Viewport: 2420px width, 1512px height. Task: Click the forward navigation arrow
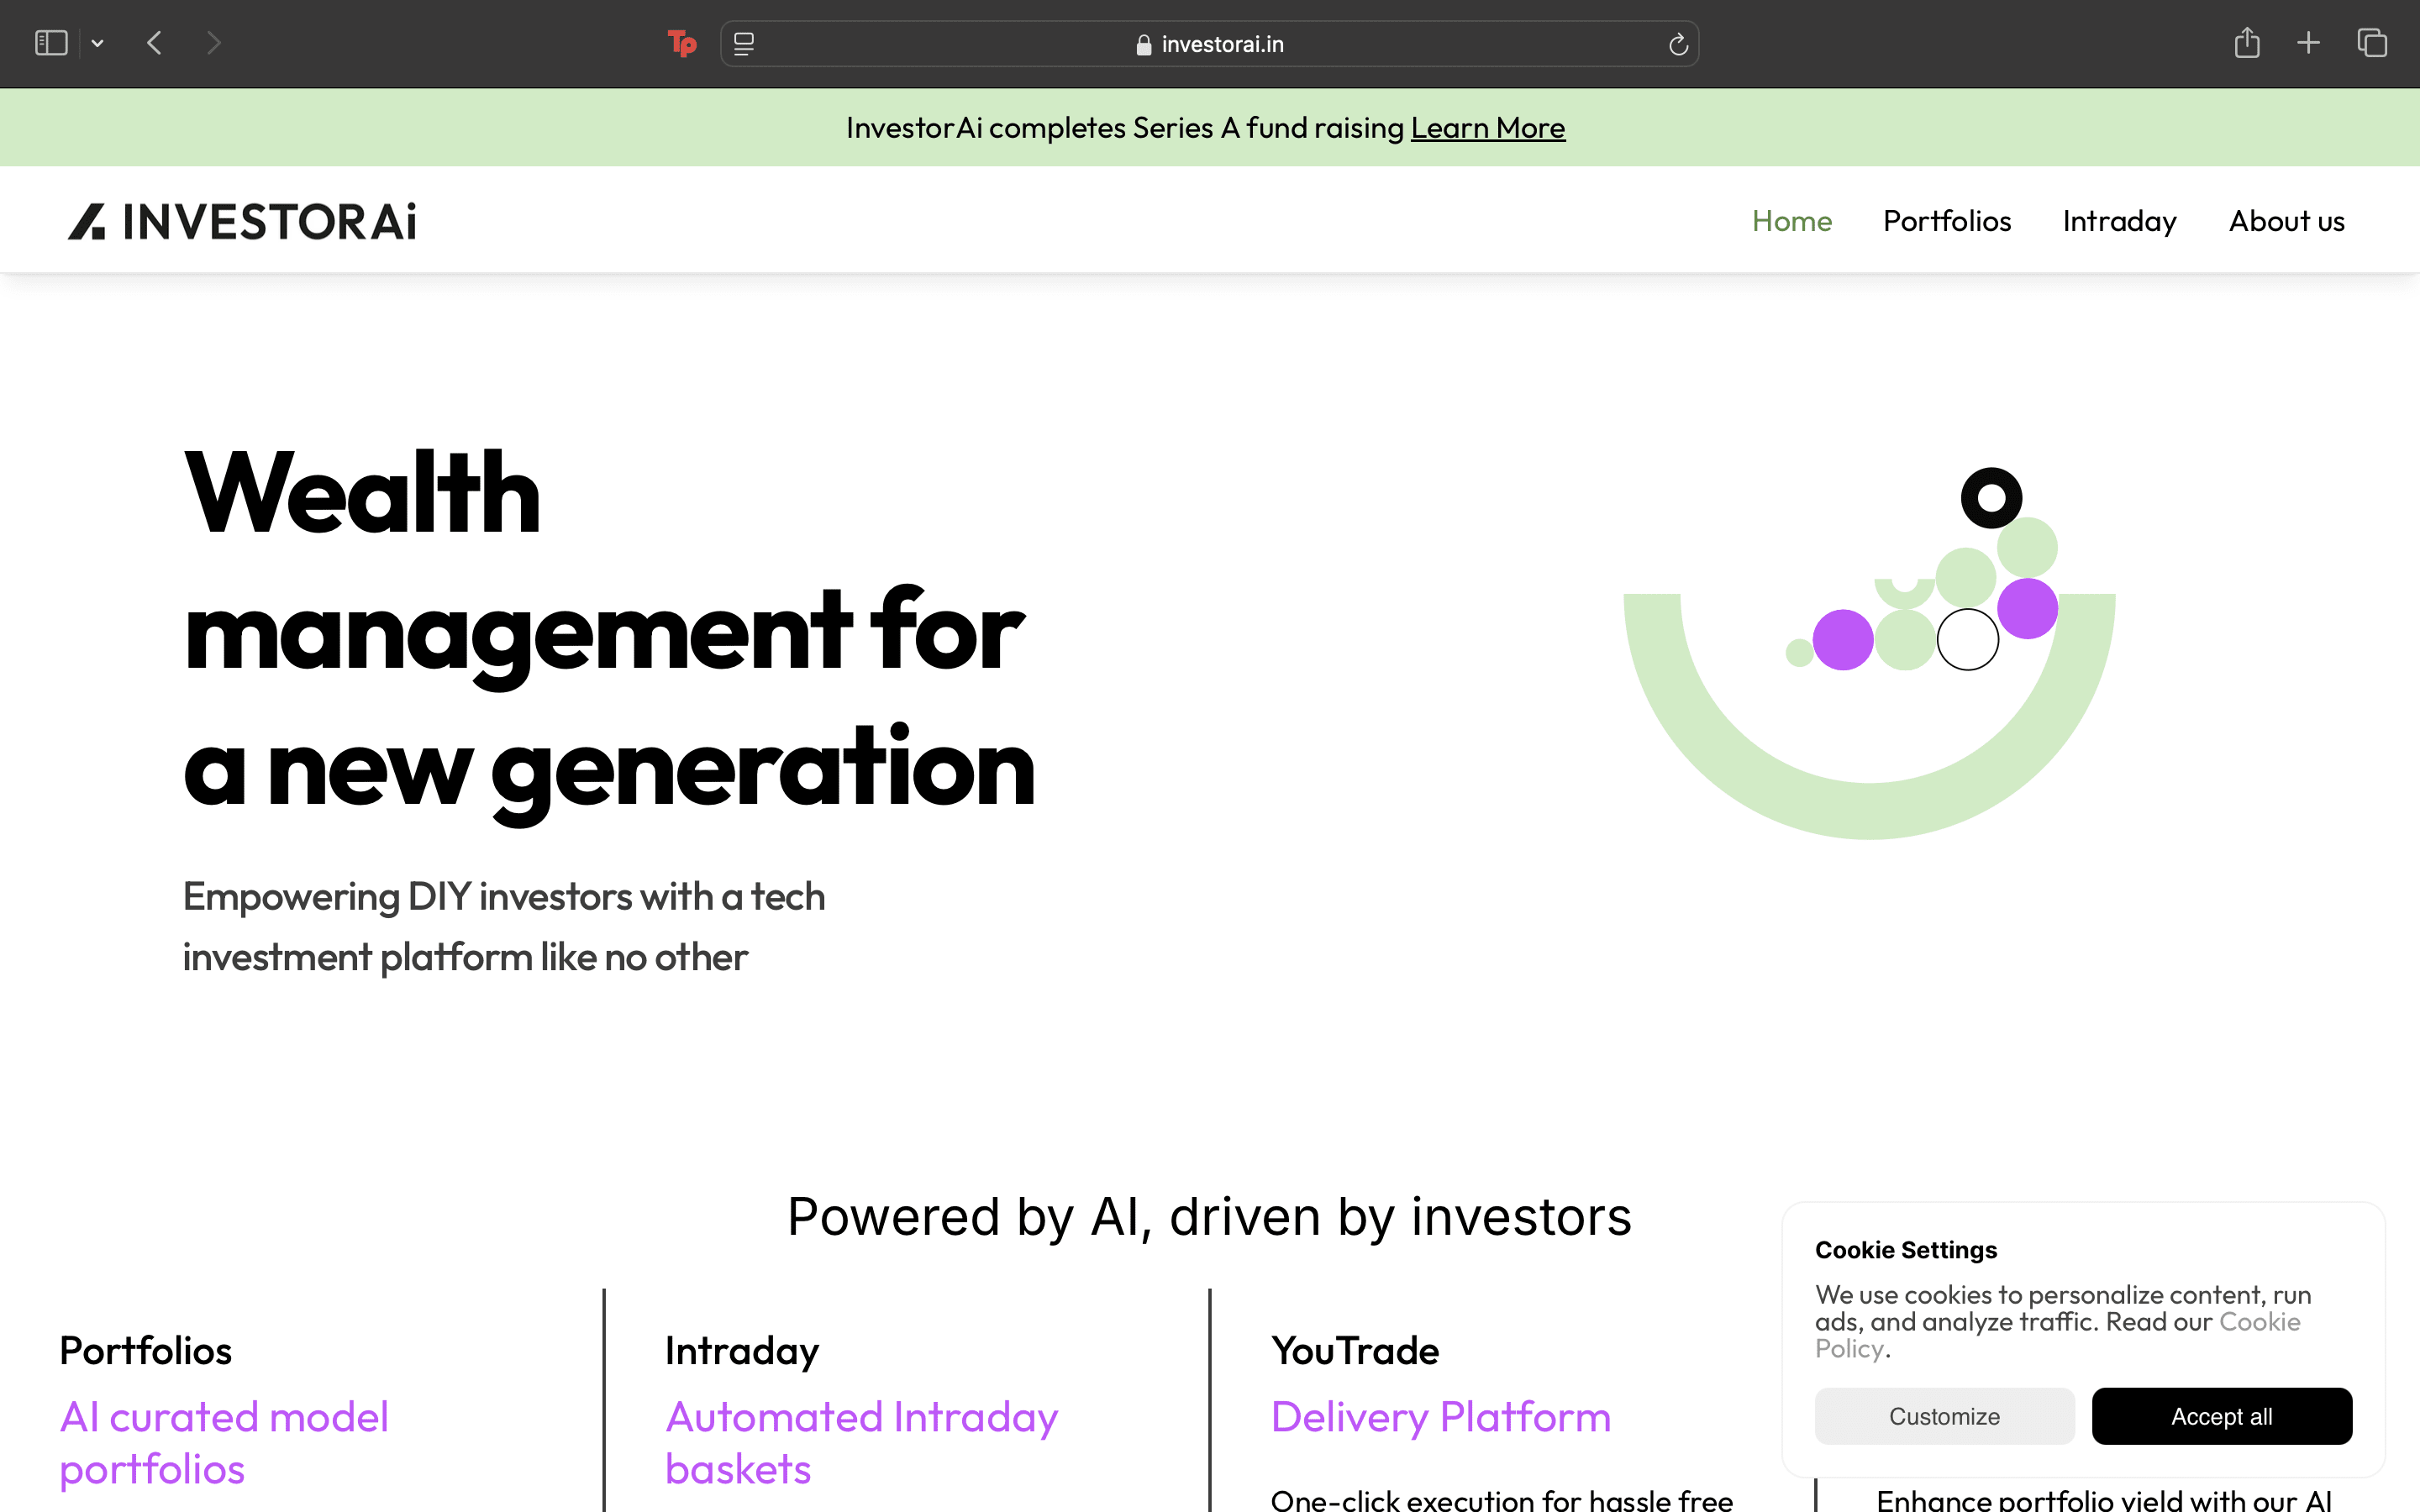pos(213,43)
